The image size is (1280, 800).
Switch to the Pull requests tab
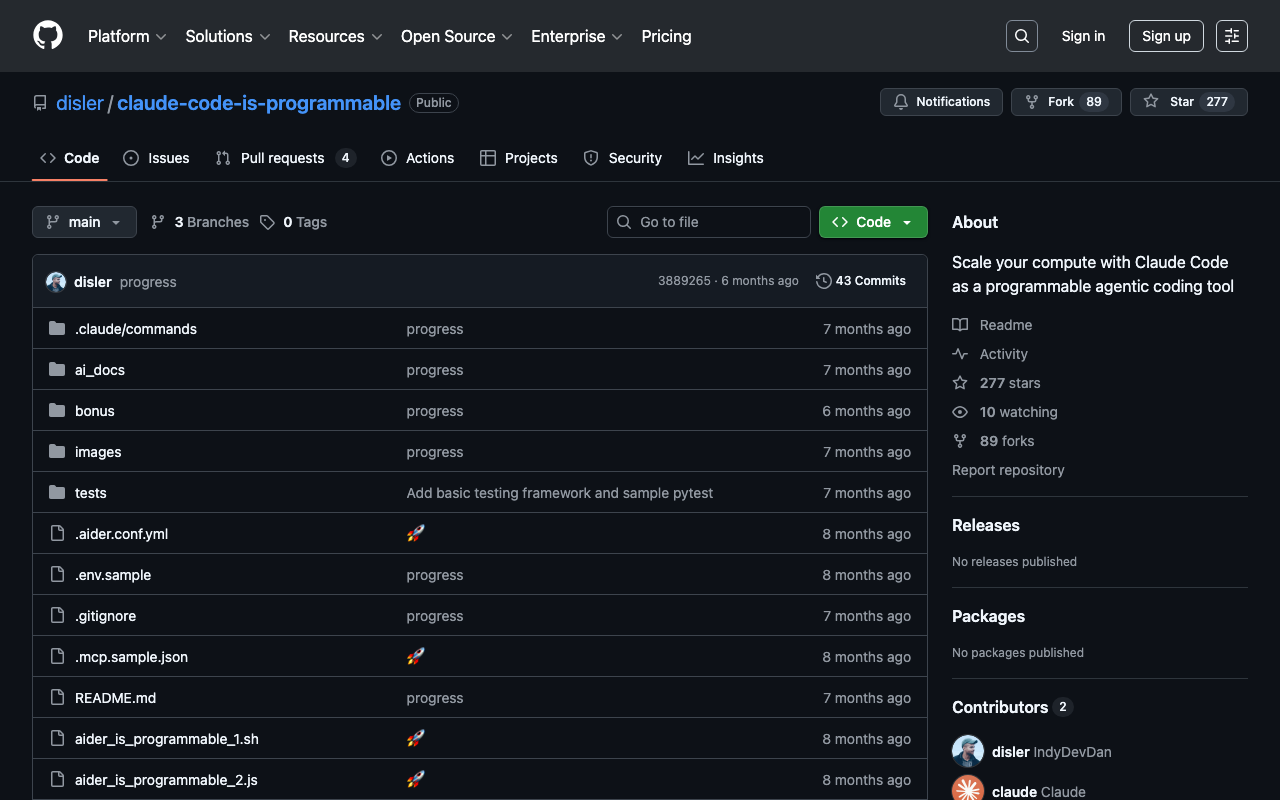(x=282, y=158)
